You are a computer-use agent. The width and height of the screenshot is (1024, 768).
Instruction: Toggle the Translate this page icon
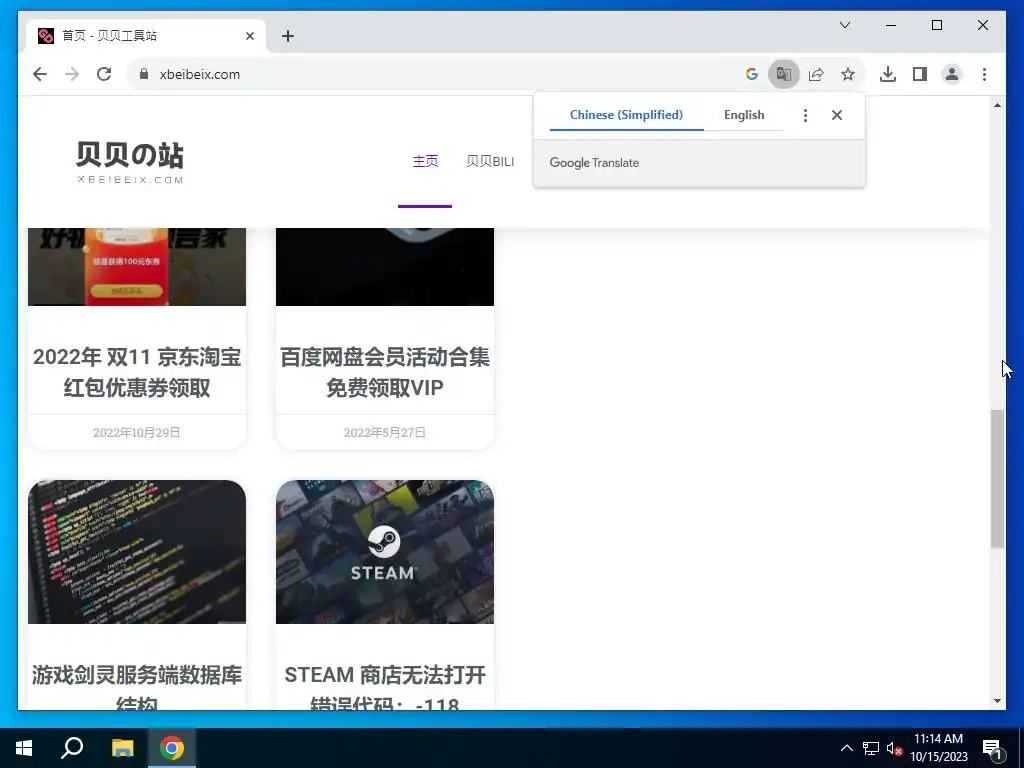pos(784,74)
